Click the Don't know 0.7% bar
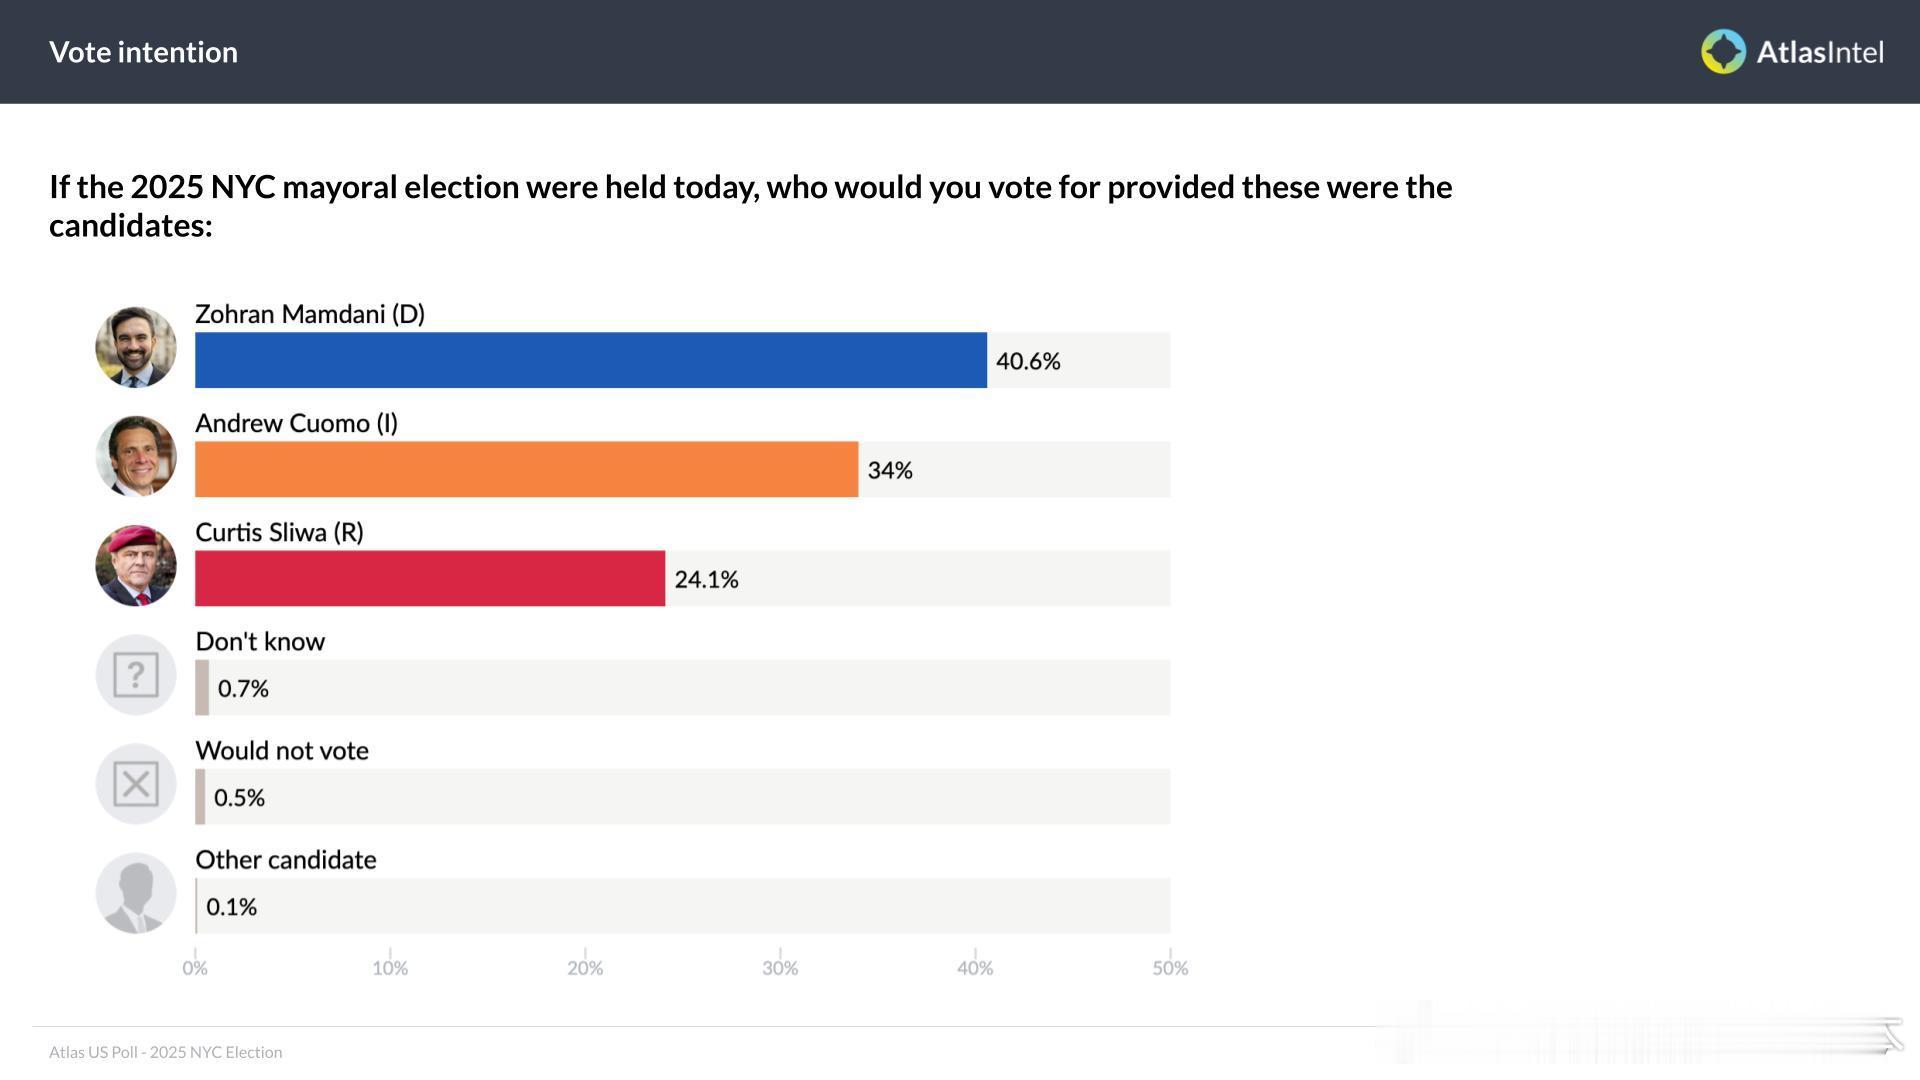1920x1080 pixels. (x=202, y=687)
